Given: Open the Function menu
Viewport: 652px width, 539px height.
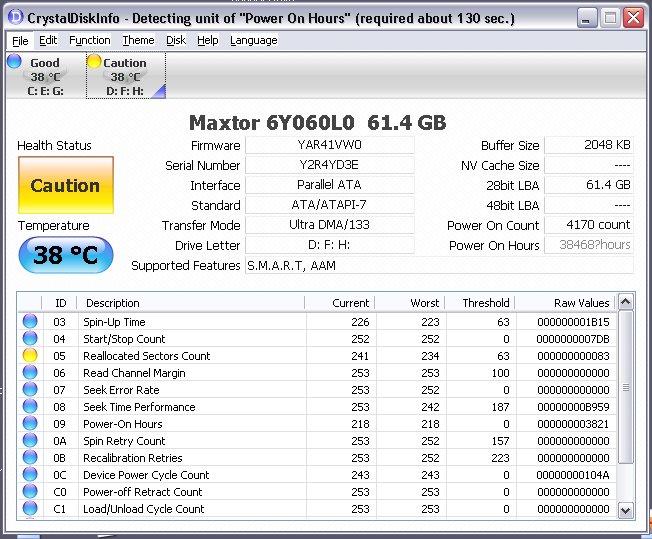Looking at the screenshot, I should click(90, 40).
